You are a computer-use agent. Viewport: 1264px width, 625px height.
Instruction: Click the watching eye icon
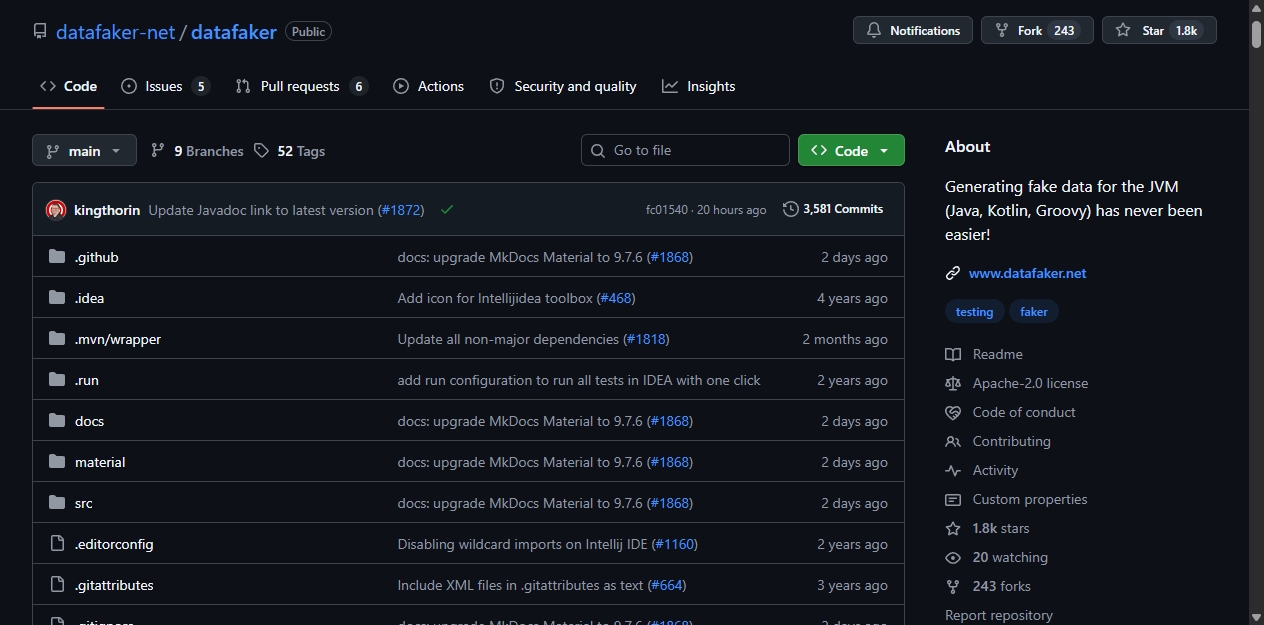pyautogui.click(x=953, y=557)
